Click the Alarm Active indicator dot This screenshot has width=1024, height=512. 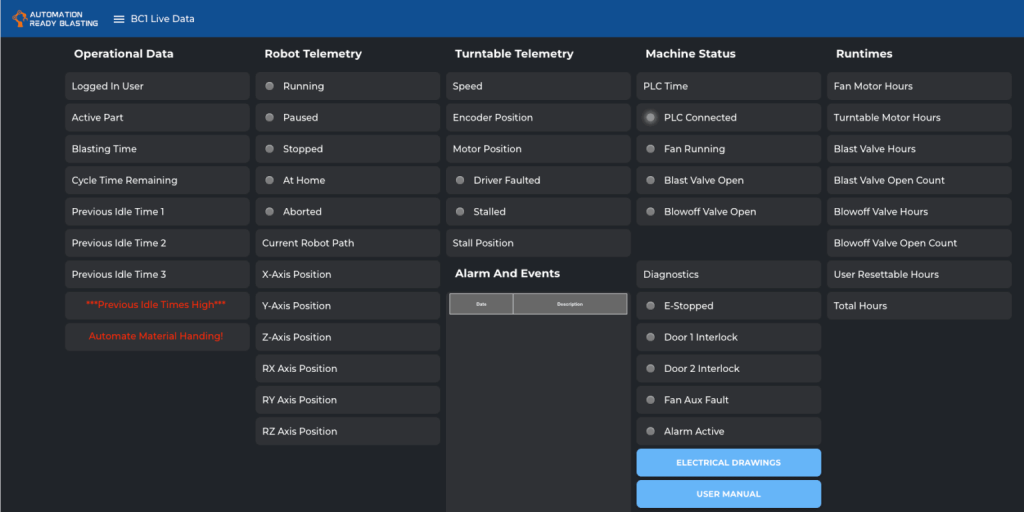pyautogui.click(x=651, y=432)
